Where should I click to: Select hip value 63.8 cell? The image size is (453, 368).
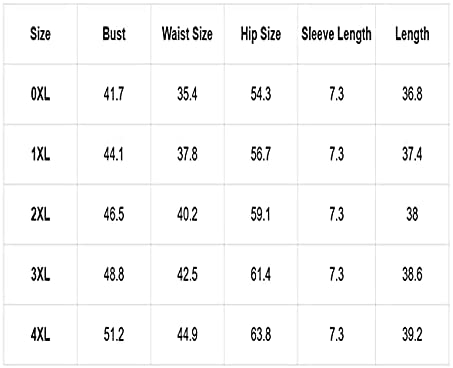[261, 335]
